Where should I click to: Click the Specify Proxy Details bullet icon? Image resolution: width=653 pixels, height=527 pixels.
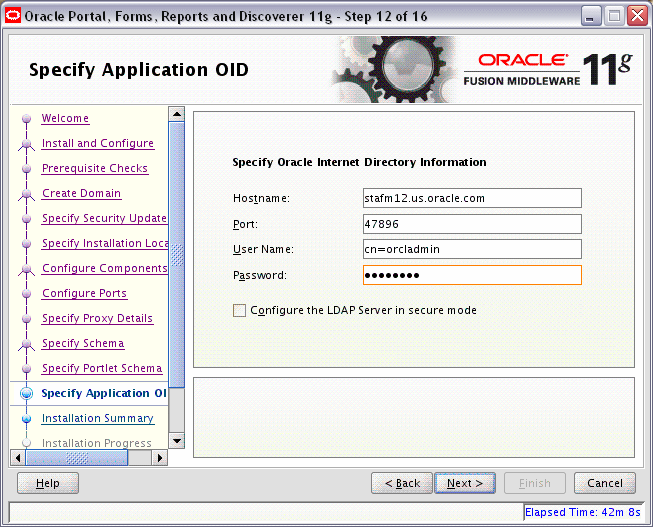pos(27,319)
